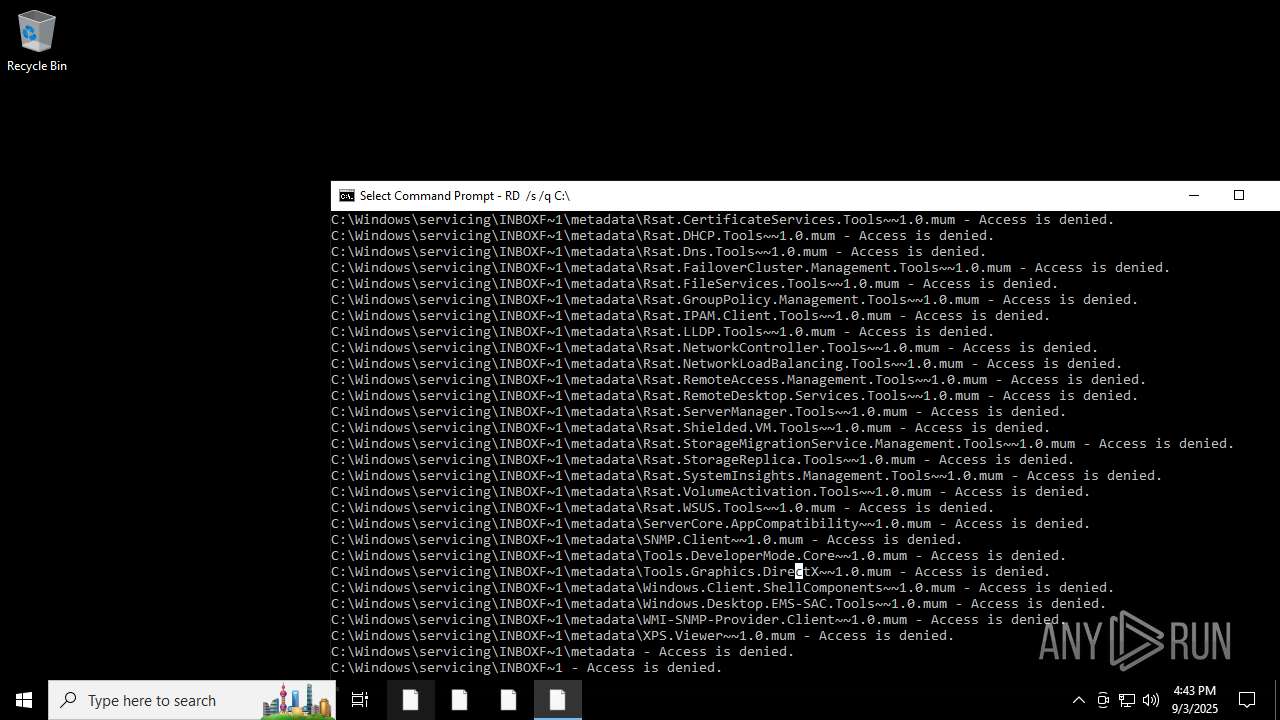Open the clock showing 4:43 PM
1280x720 pixels.
click(1195, 700)
